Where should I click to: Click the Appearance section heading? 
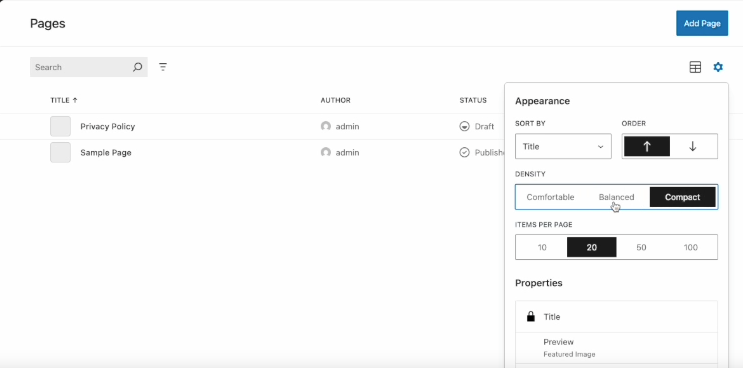coord(543,101)
